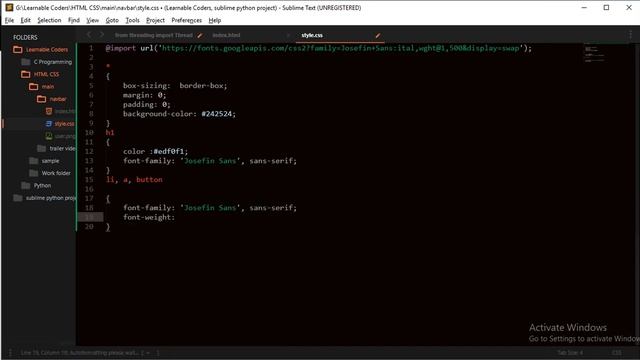Click the CSS syntax selector in status bar
640x360 pixels.
tap(617, 353)
